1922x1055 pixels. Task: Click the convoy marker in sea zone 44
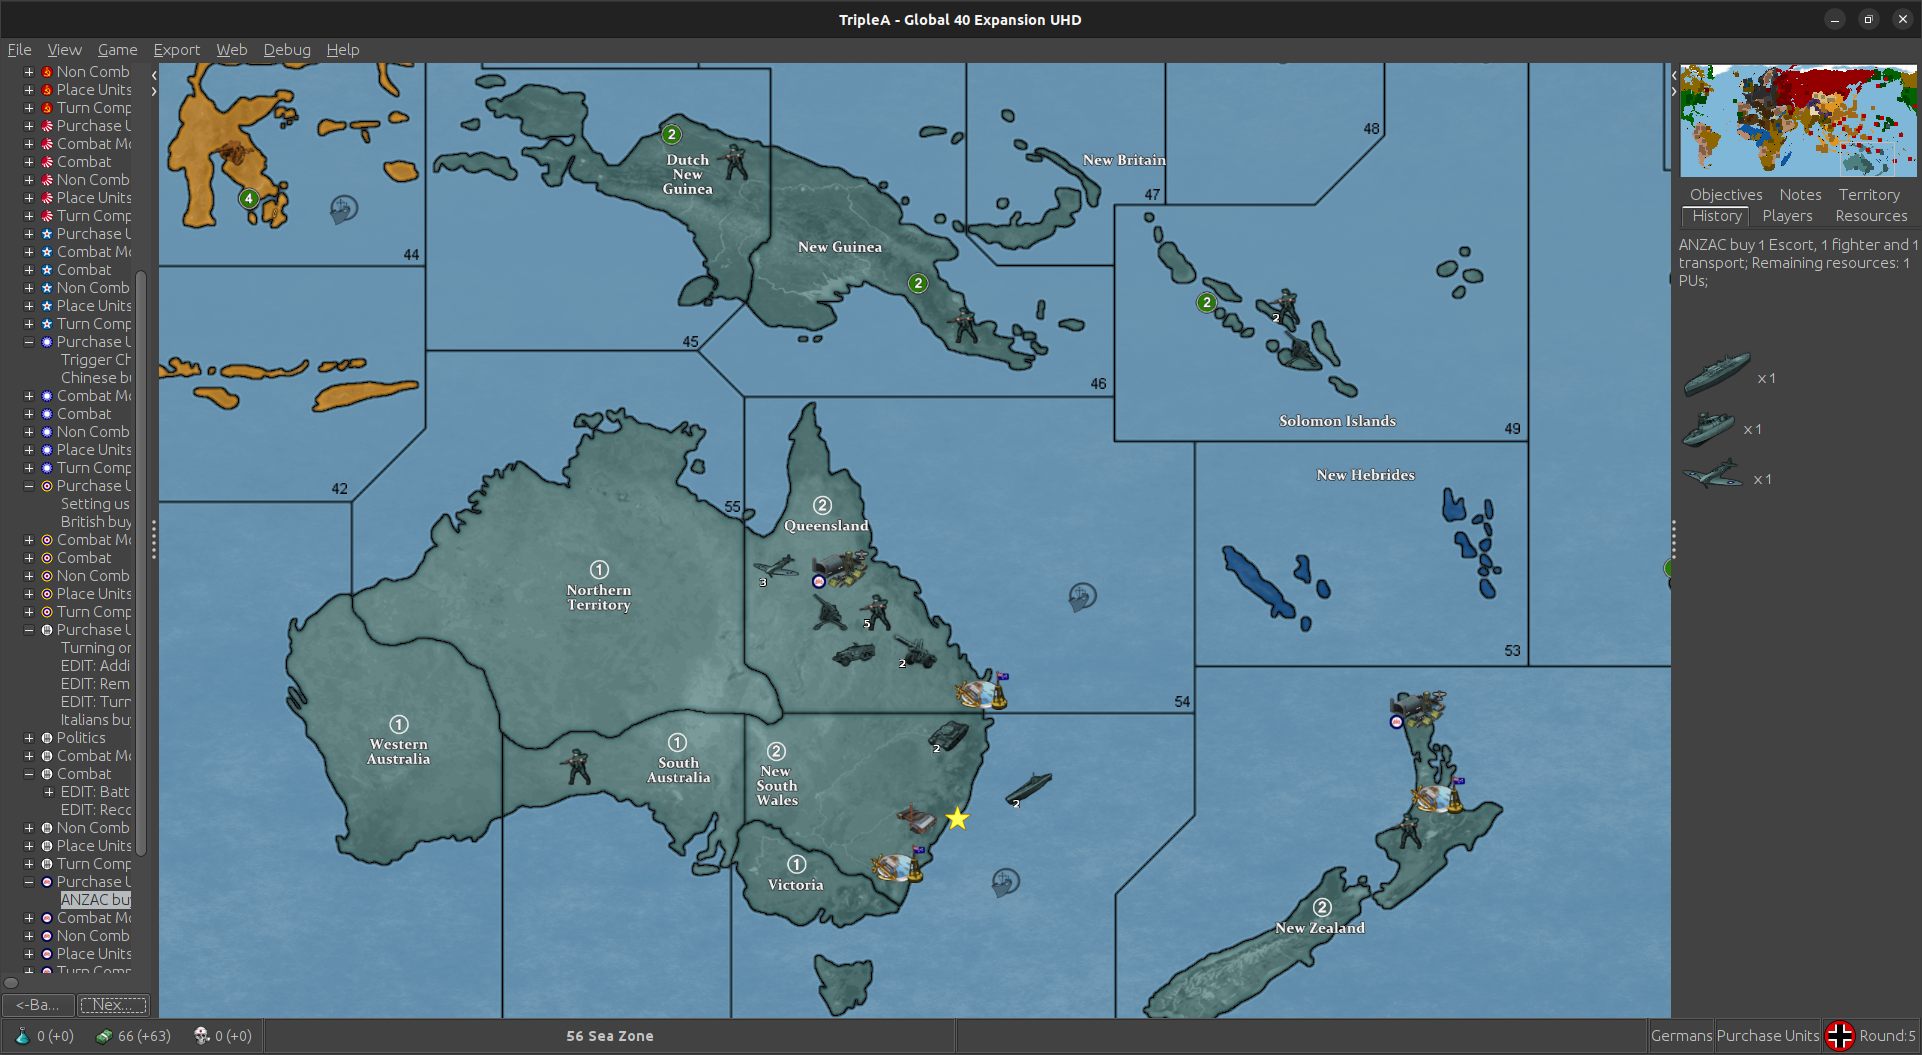[x=343, y=209]
